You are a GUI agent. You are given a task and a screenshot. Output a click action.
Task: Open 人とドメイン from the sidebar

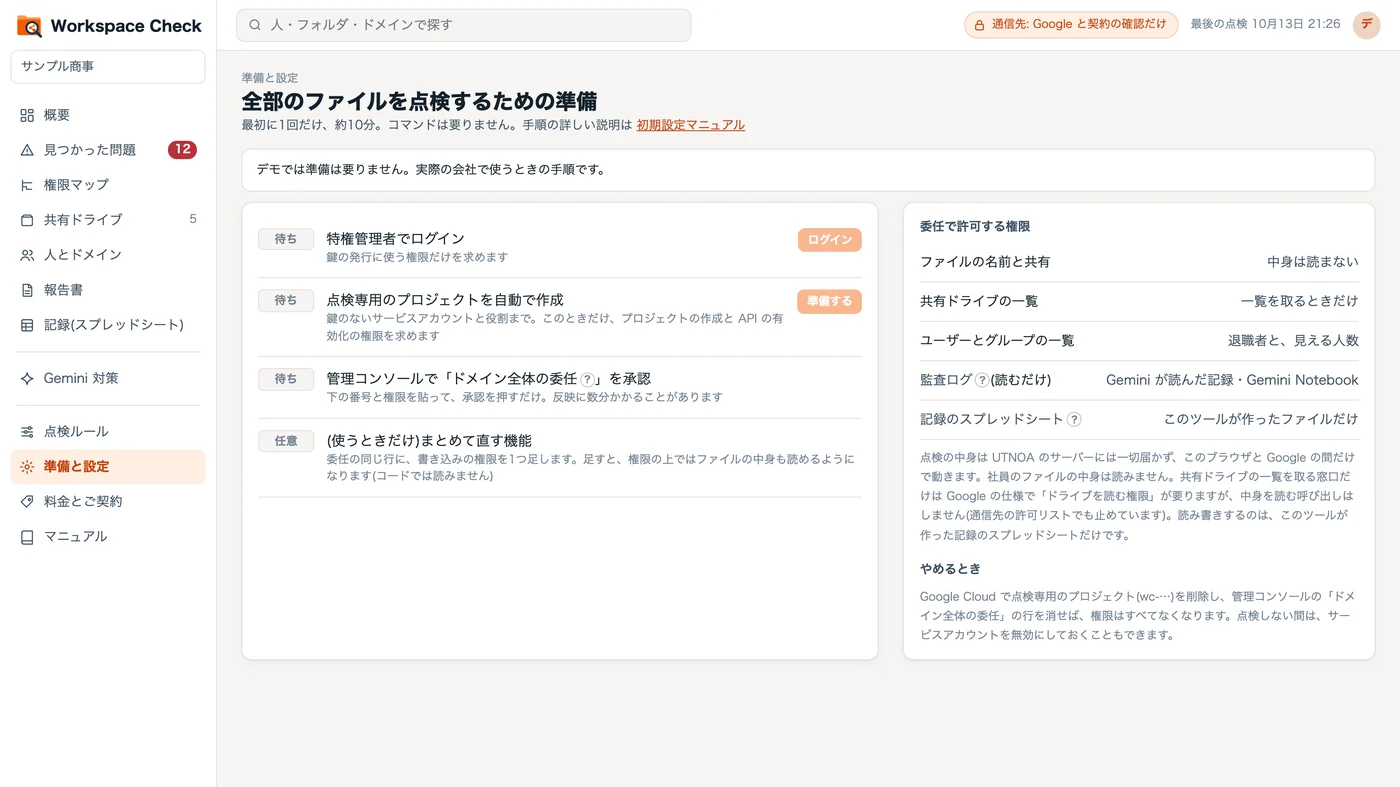click(x=108, y=255)
